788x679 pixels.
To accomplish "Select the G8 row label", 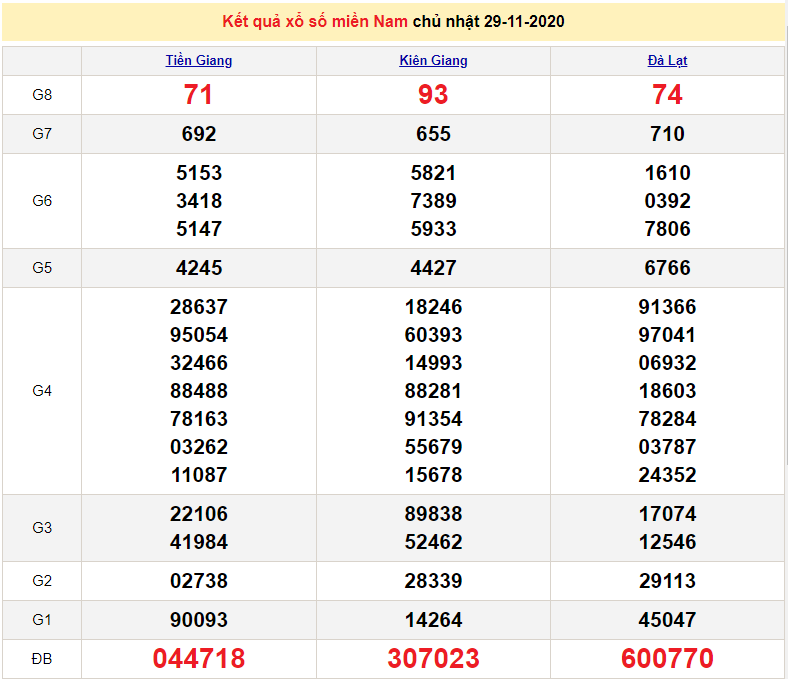I will click(42, 95).
